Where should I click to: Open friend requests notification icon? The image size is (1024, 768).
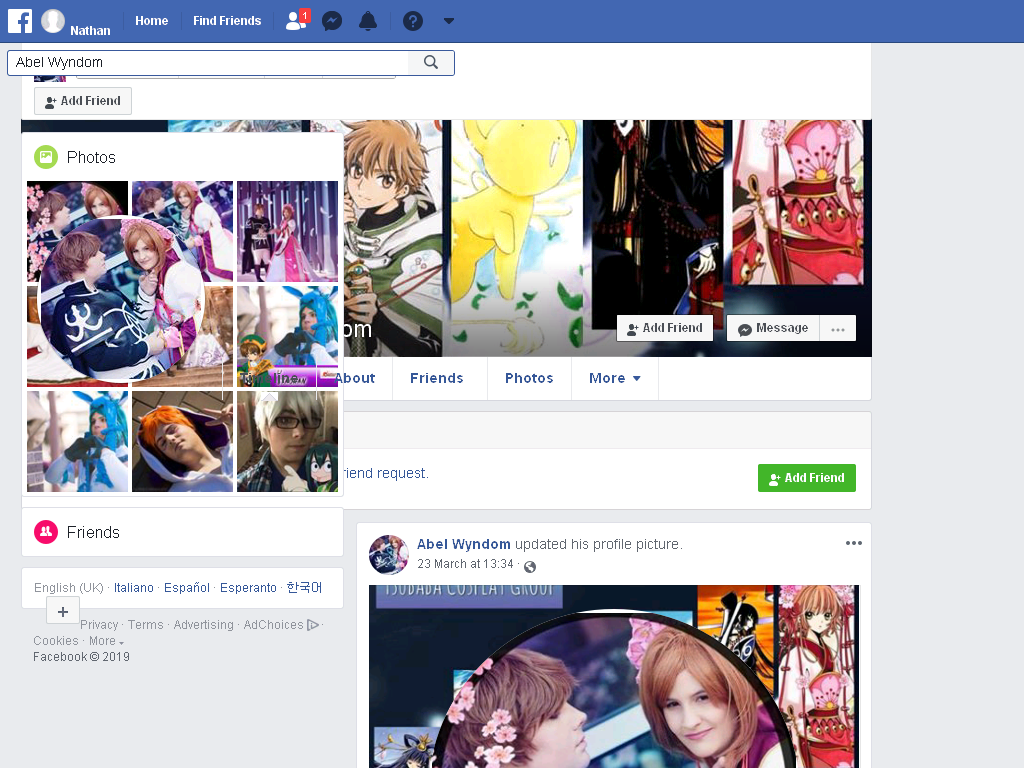pyautogui.click(x=297, y=21)
